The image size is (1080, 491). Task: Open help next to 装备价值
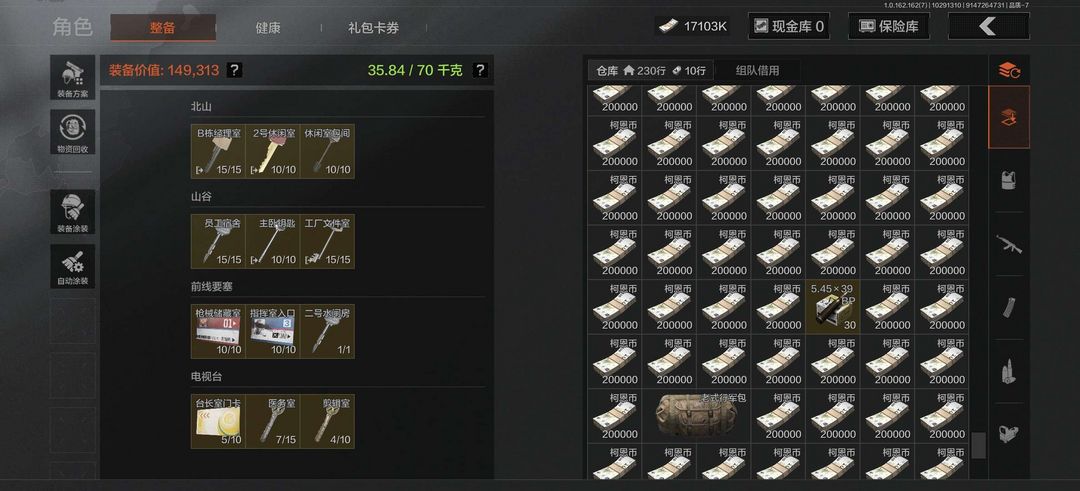tap(234, 70)
